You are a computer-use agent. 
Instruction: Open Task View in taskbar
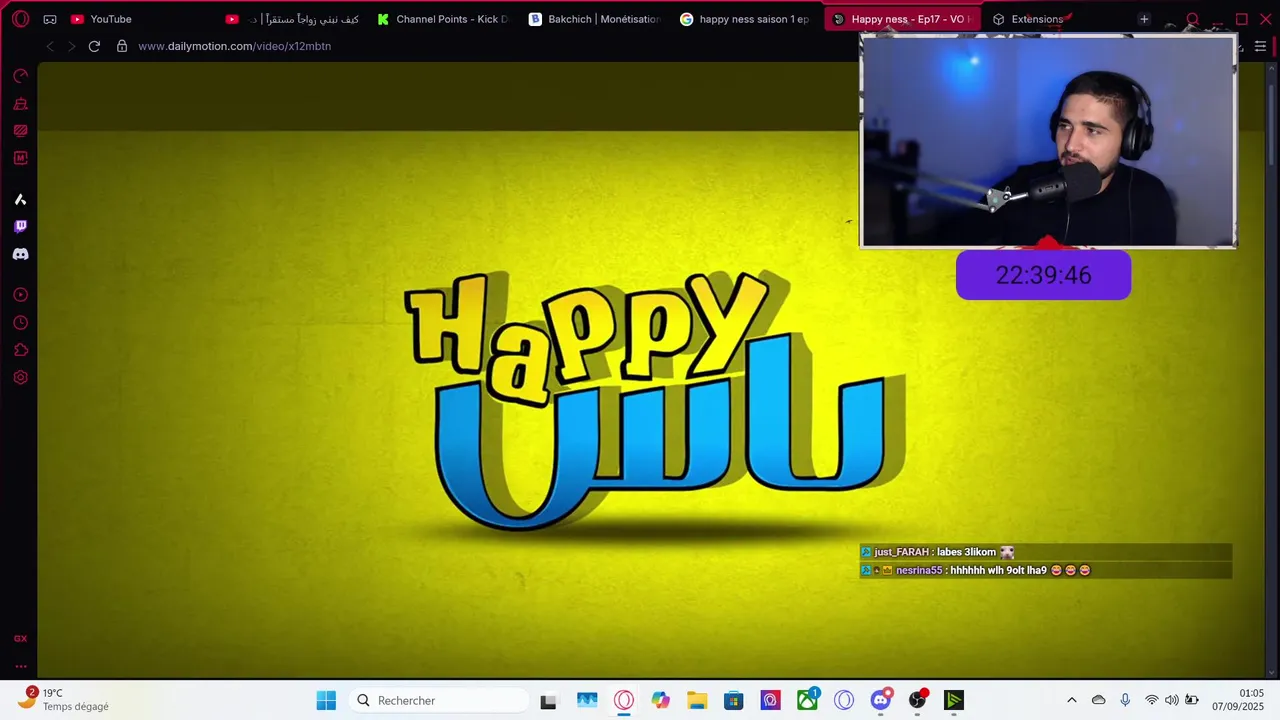click(548, 700)
